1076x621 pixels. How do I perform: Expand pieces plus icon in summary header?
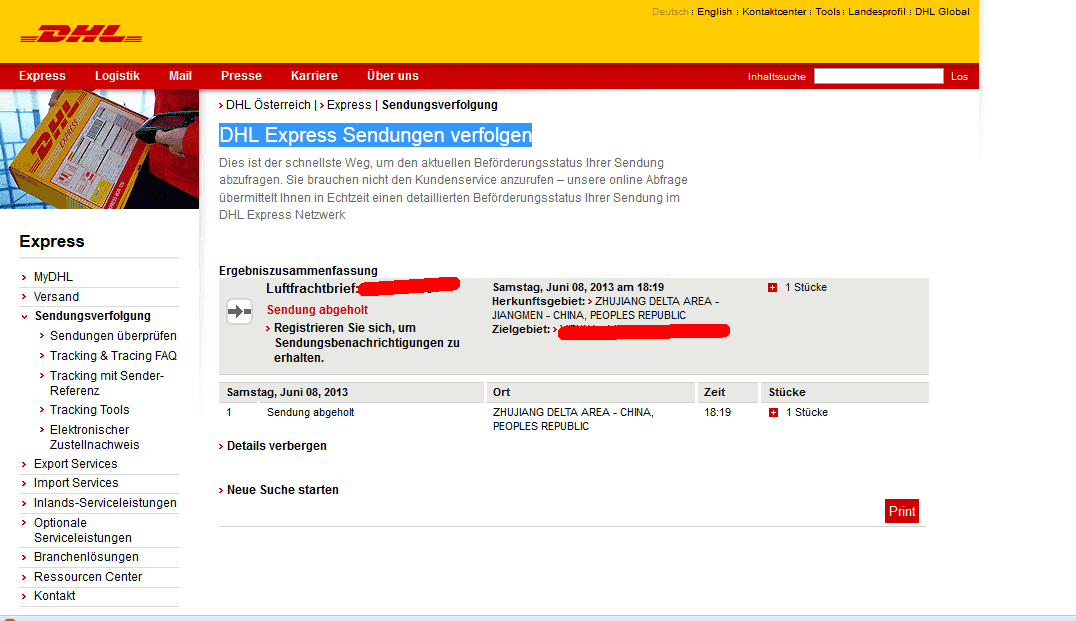click(x=772, y=288)
